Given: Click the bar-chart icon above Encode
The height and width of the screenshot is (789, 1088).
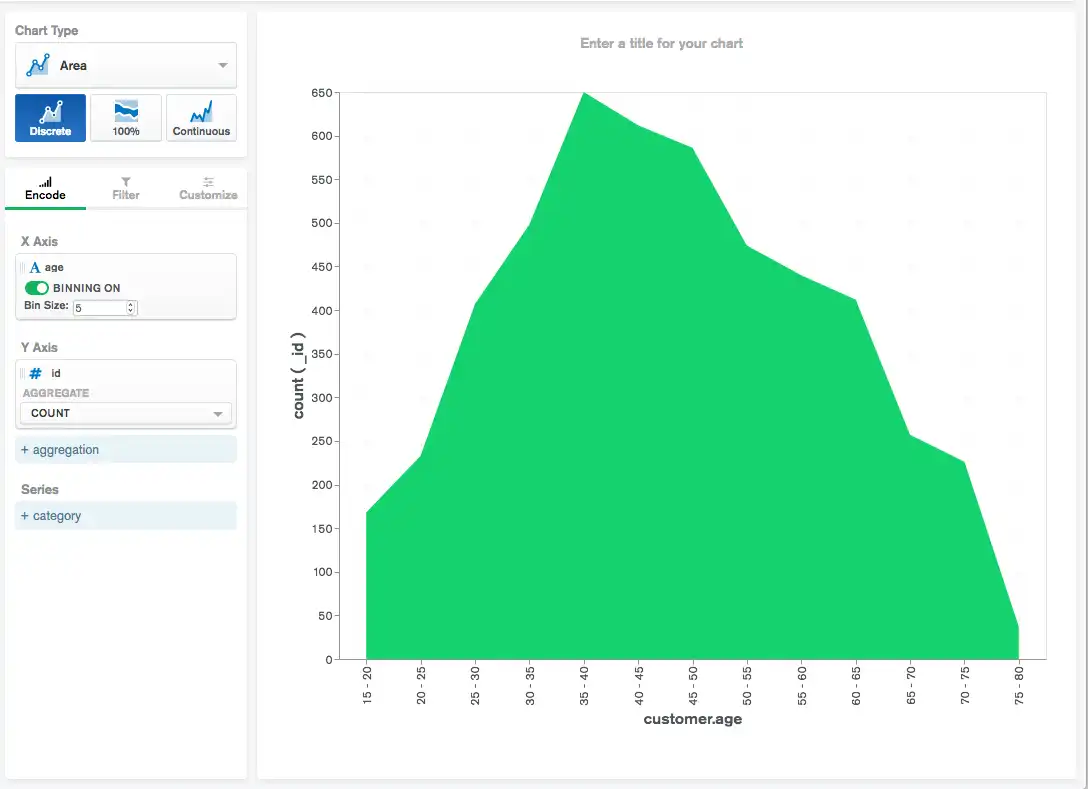Looking at the screenshot, I should point(45,181).
